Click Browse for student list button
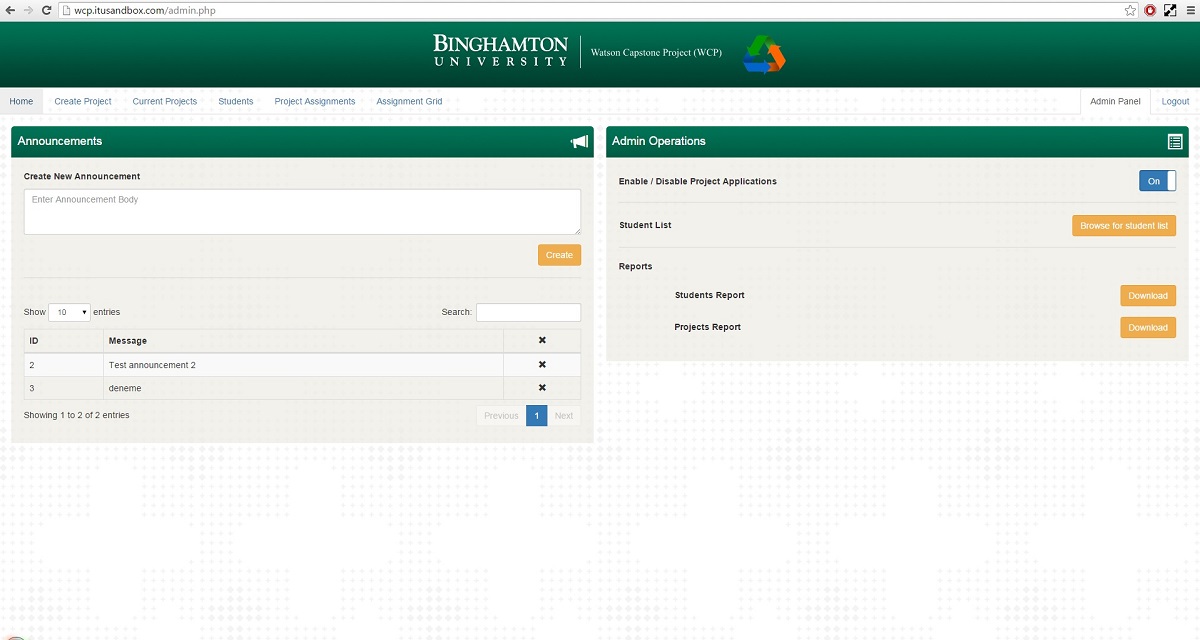Viewport: 1200px width, 640px height. click(x=1124, y=226)
